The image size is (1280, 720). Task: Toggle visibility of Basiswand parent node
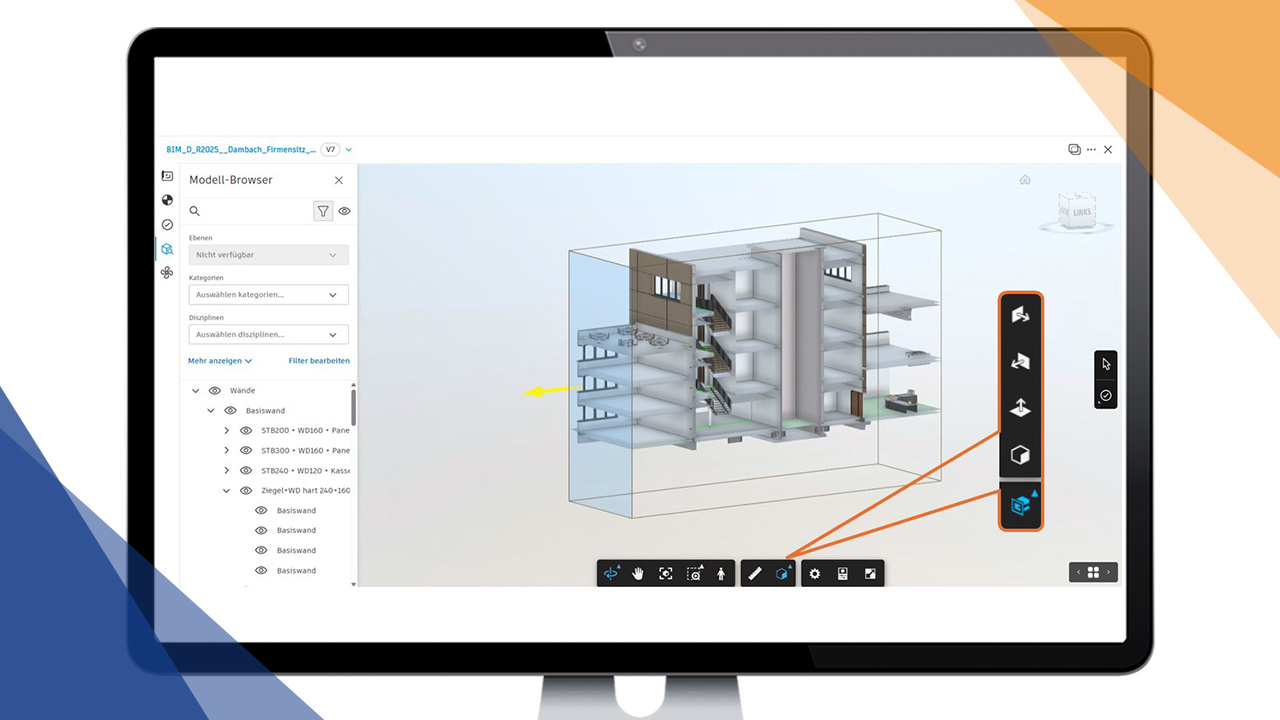click(x=230, y=411)
